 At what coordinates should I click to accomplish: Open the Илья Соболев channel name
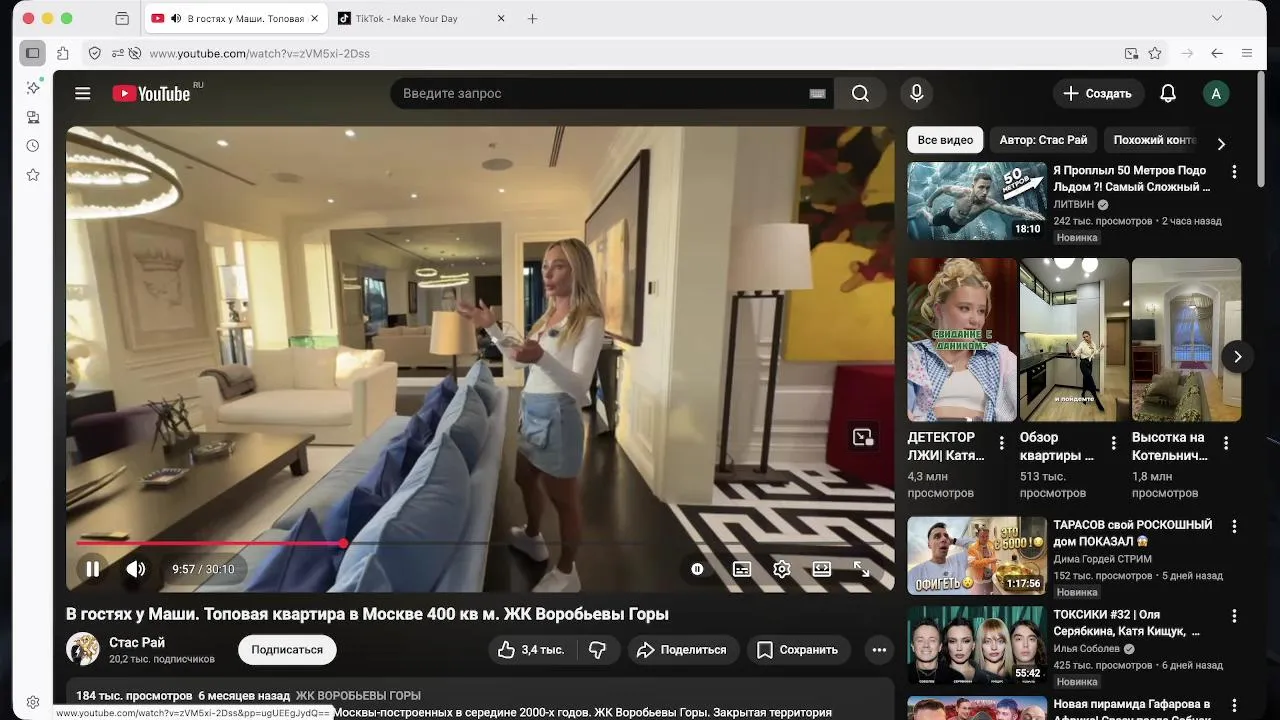[1086, 649]
